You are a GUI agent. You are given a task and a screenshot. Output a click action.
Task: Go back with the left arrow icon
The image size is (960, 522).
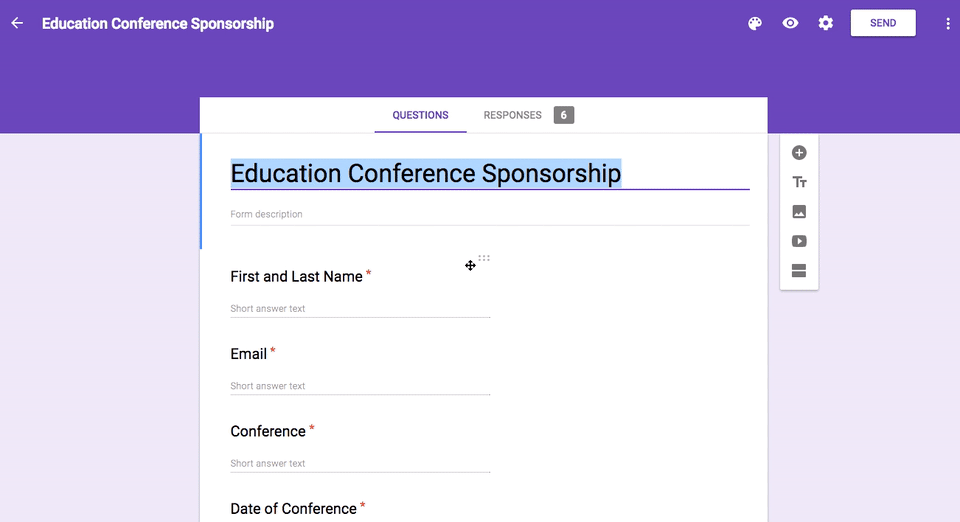(x=17, y=23)
